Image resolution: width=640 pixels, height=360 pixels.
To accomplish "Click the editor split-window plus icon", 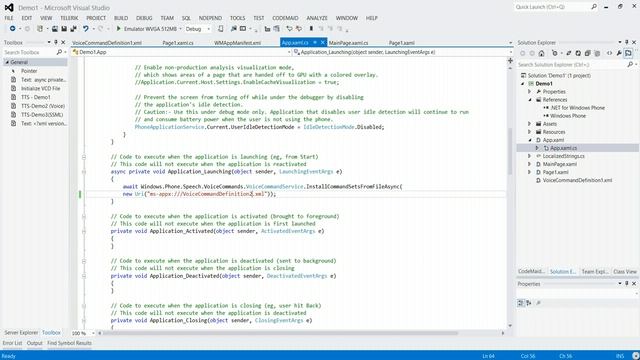I will tap(510, 60).
